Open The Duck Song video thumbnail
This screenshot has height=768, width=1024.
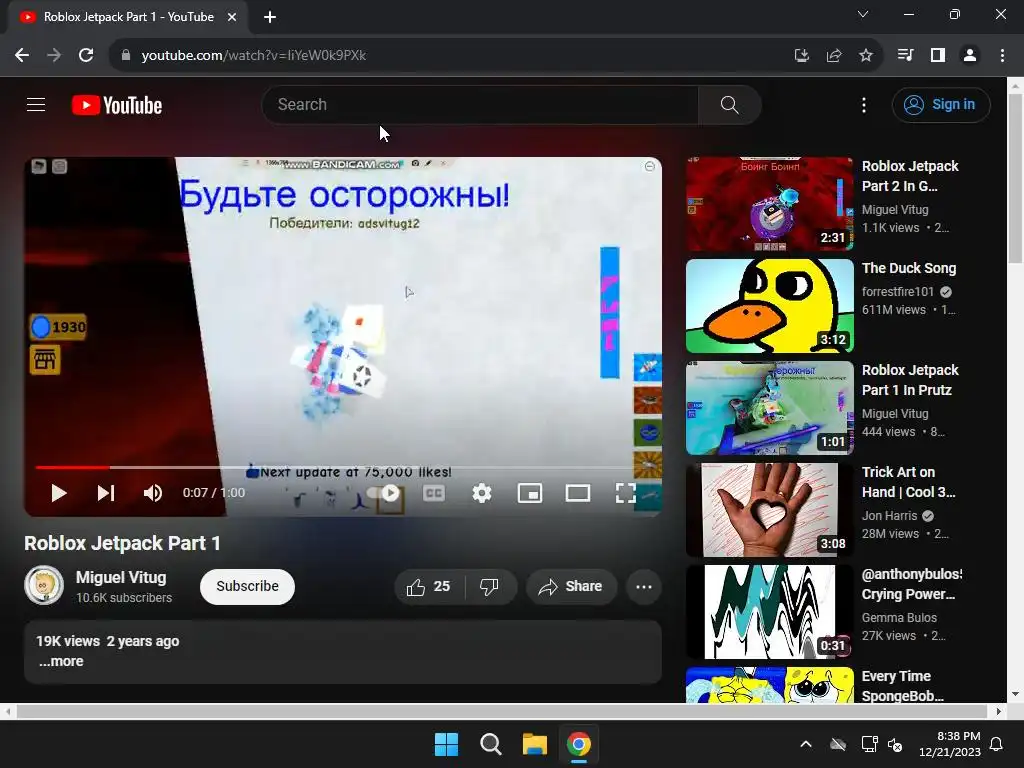[x=769, y=306]
